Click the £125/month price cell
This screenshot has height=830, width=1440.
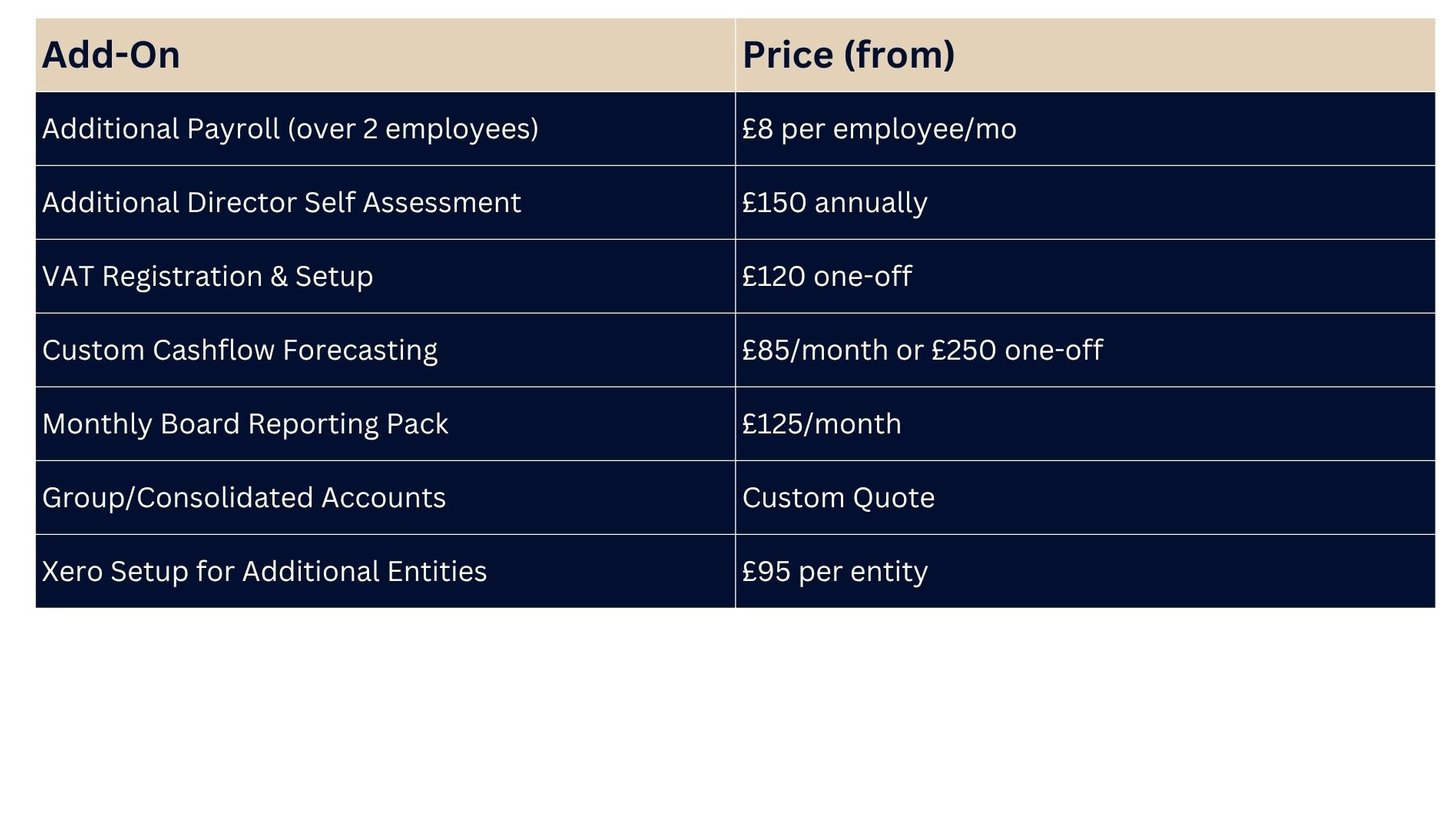pos(821,424)
